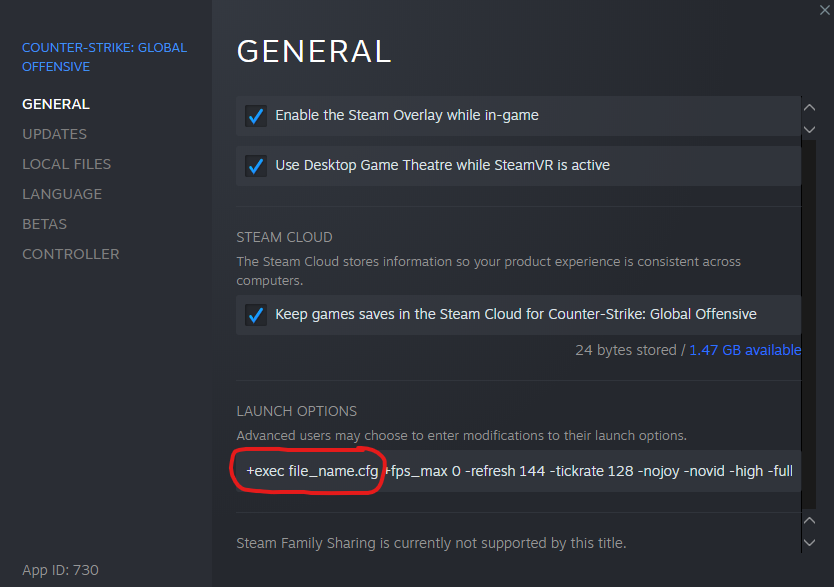Click the top down-chevron scroll arrow
The image size is (834, 587).
tap(810, 129)
